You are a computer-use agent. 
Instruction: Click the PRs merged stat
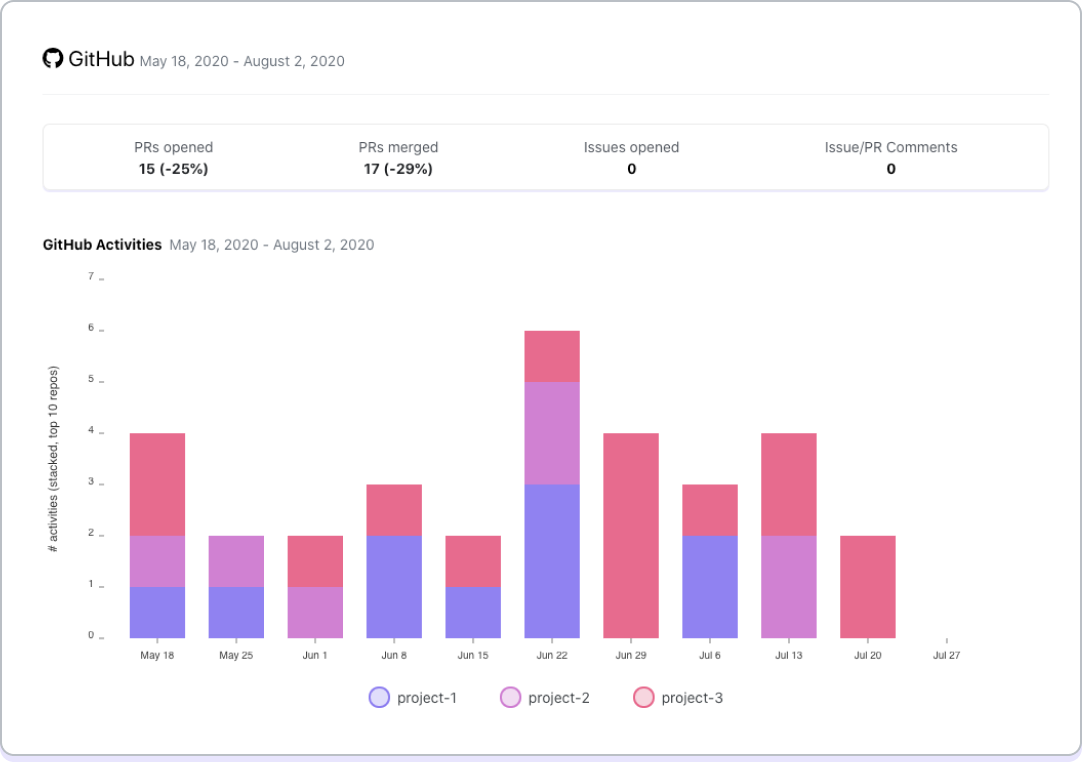point(398,158)
